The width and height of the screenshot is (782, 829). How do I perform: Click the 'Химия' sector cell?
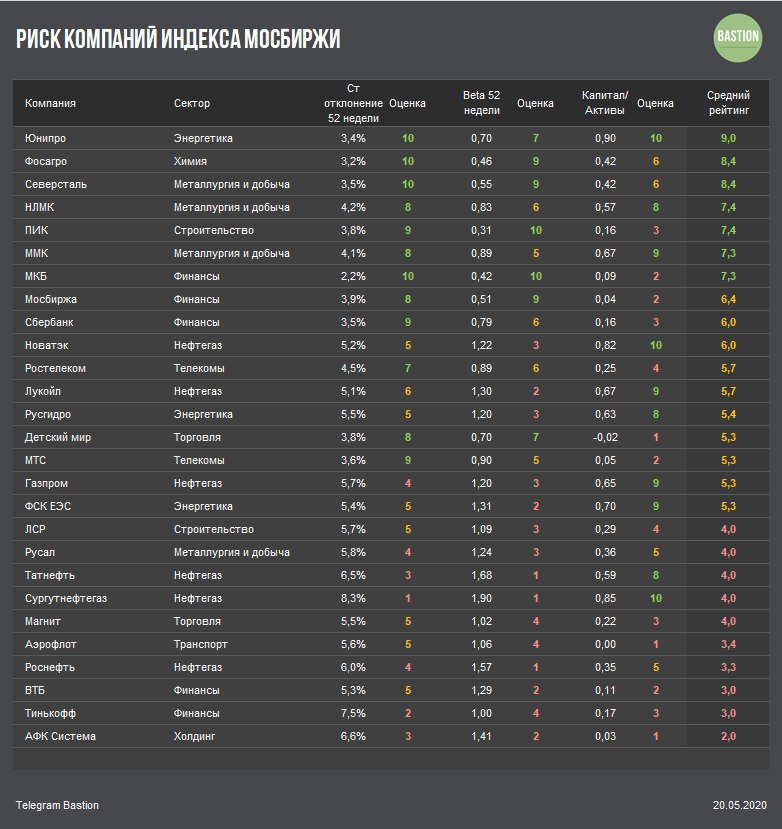pyautogui.click(x=190, y=161)
